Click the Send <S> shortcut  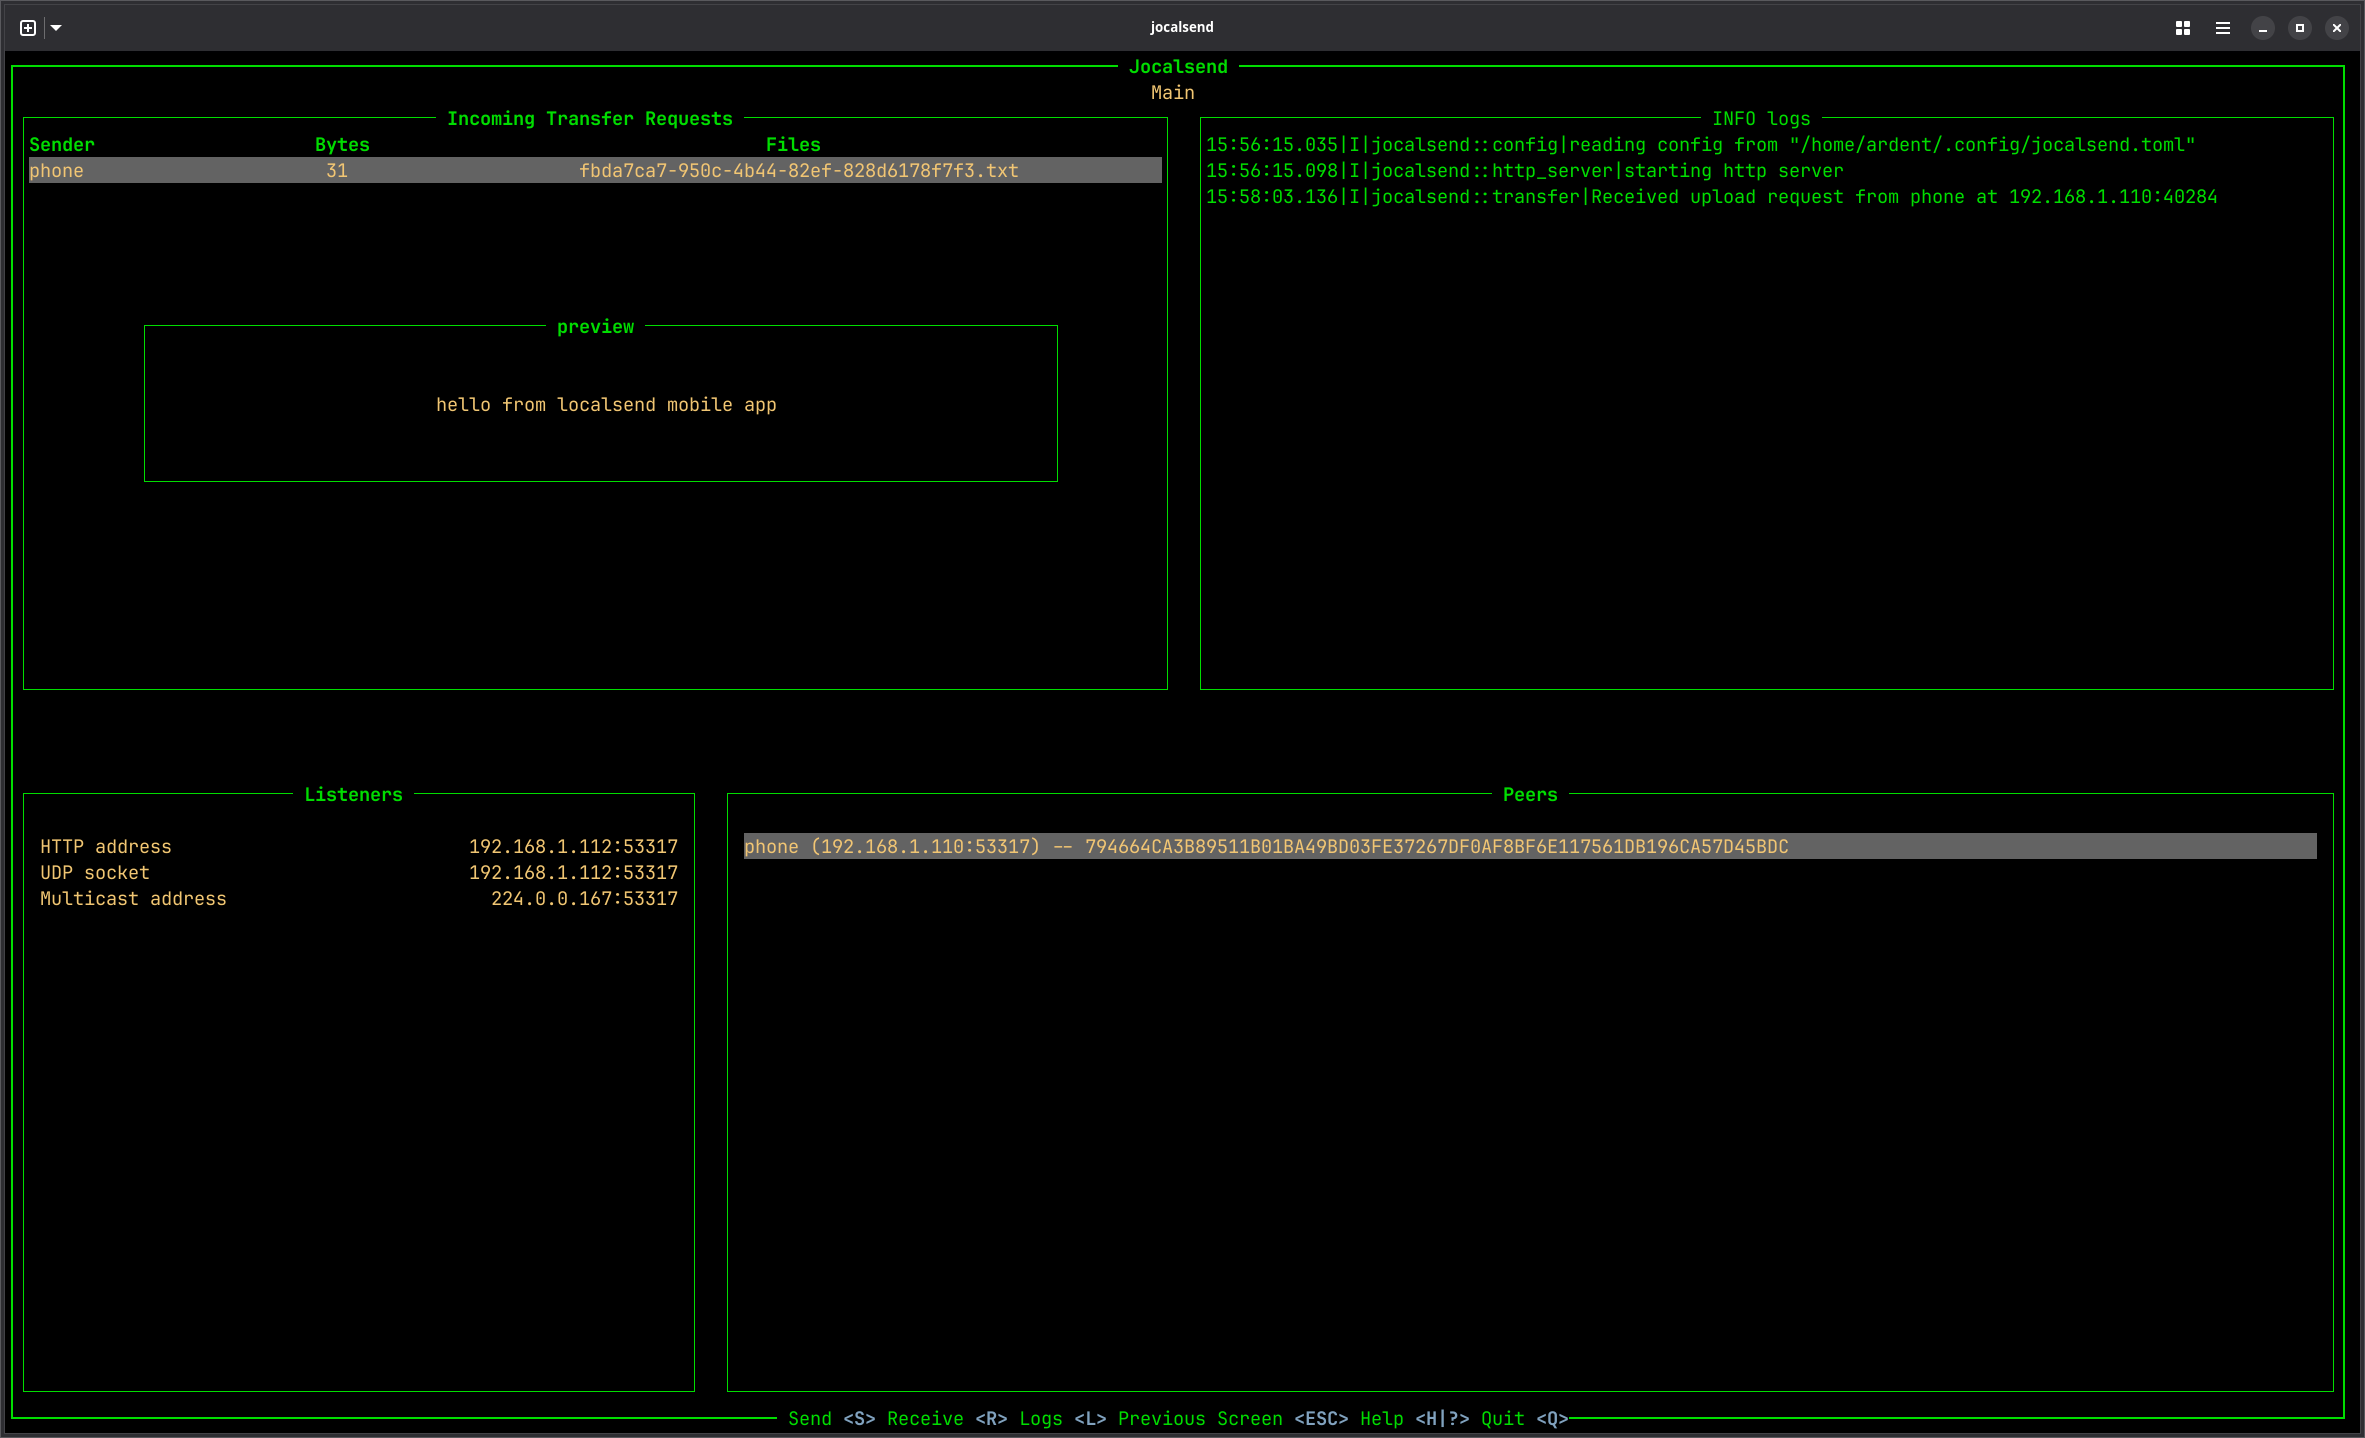[x=831, y=1419]
